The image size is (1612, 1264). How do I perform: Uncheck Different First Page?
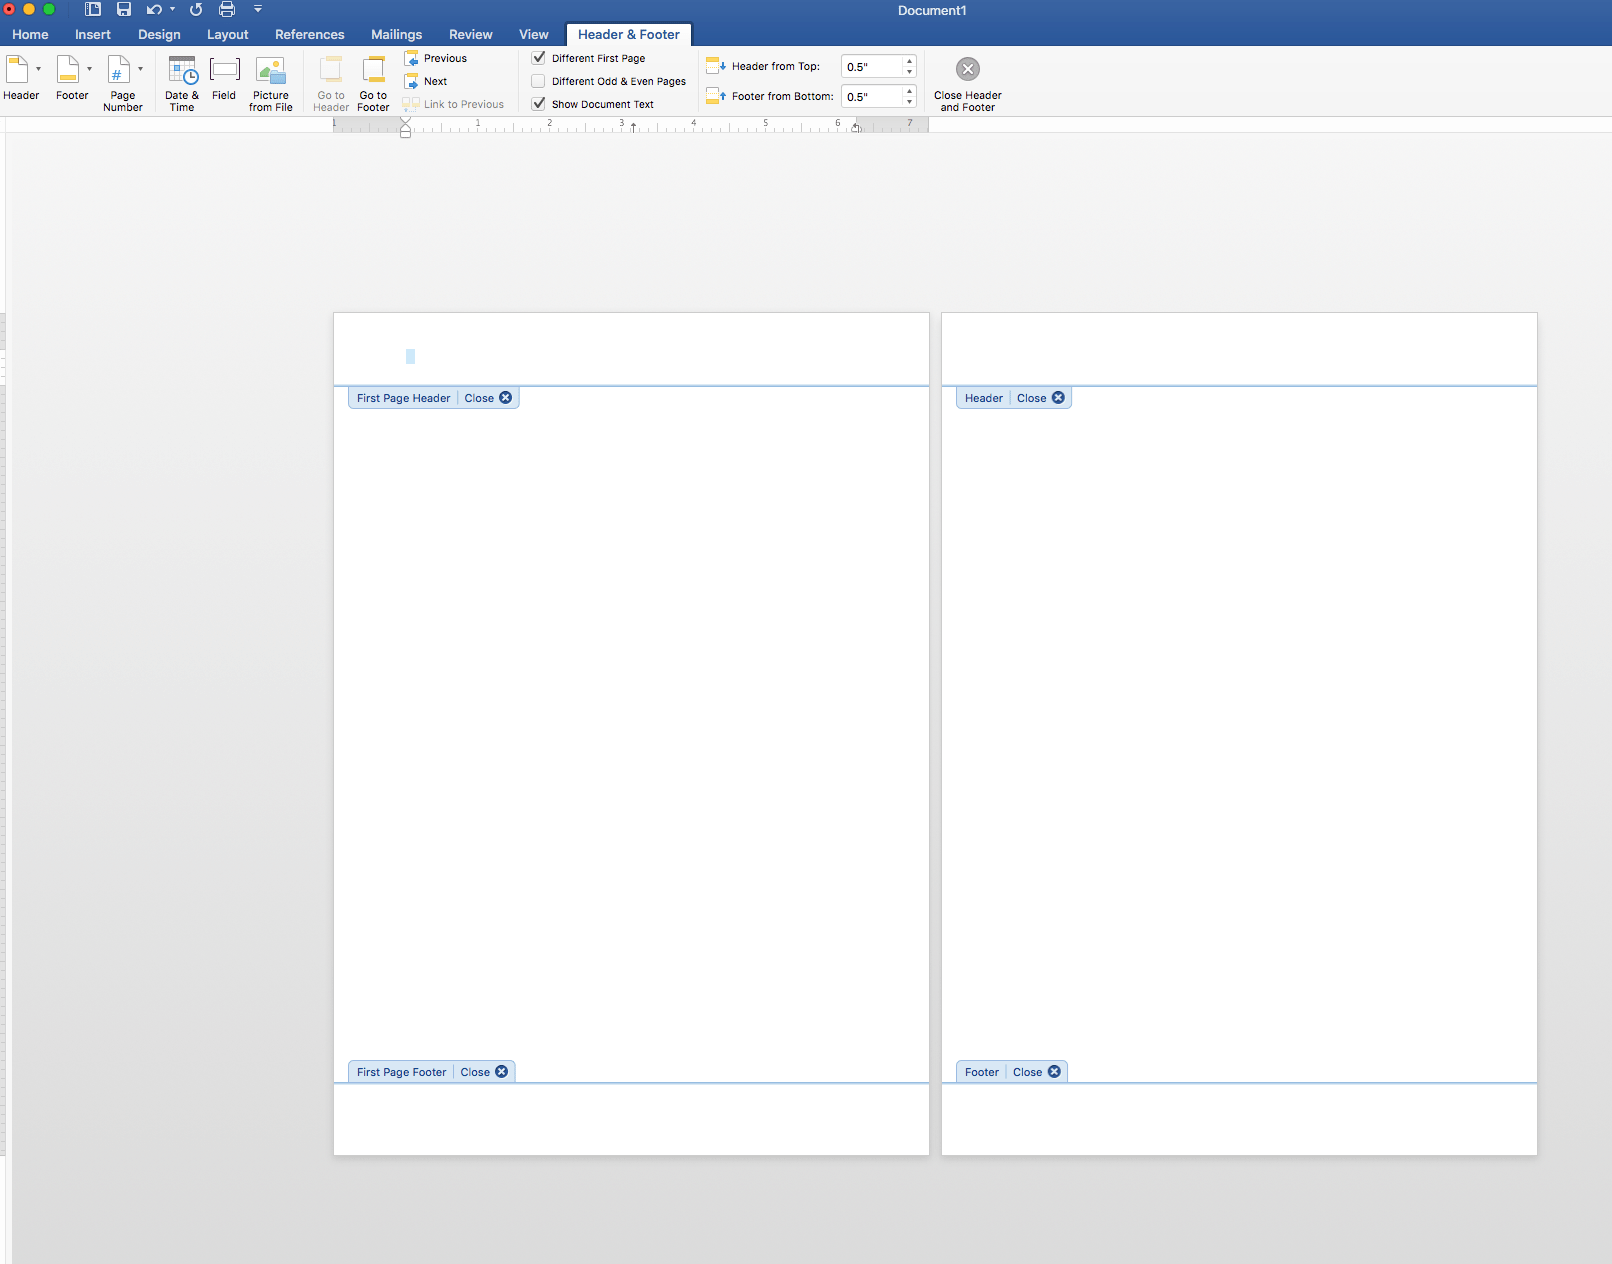[539, 58]
